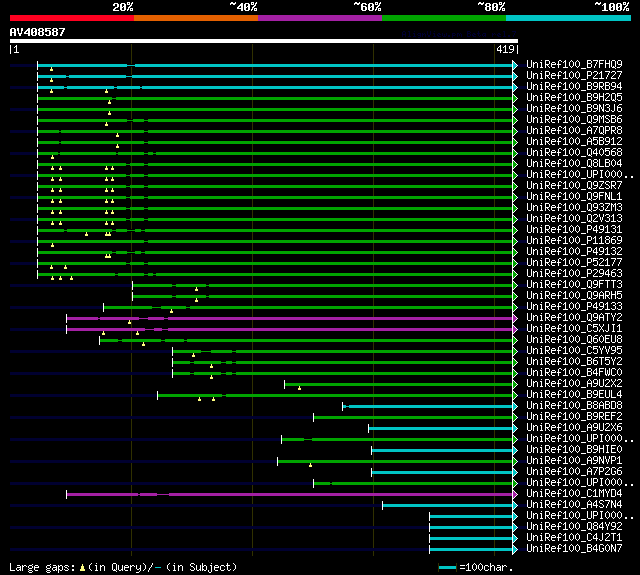Click the UniRef100_P49132 label

(574, 252)
